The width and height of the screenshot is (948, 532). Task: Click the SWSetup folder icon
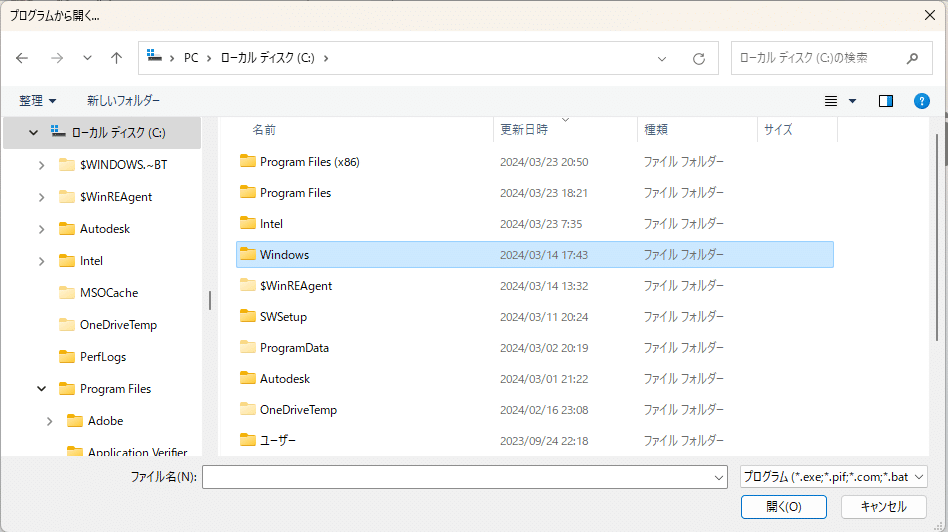pyautogui.click(x=247, y=316)
